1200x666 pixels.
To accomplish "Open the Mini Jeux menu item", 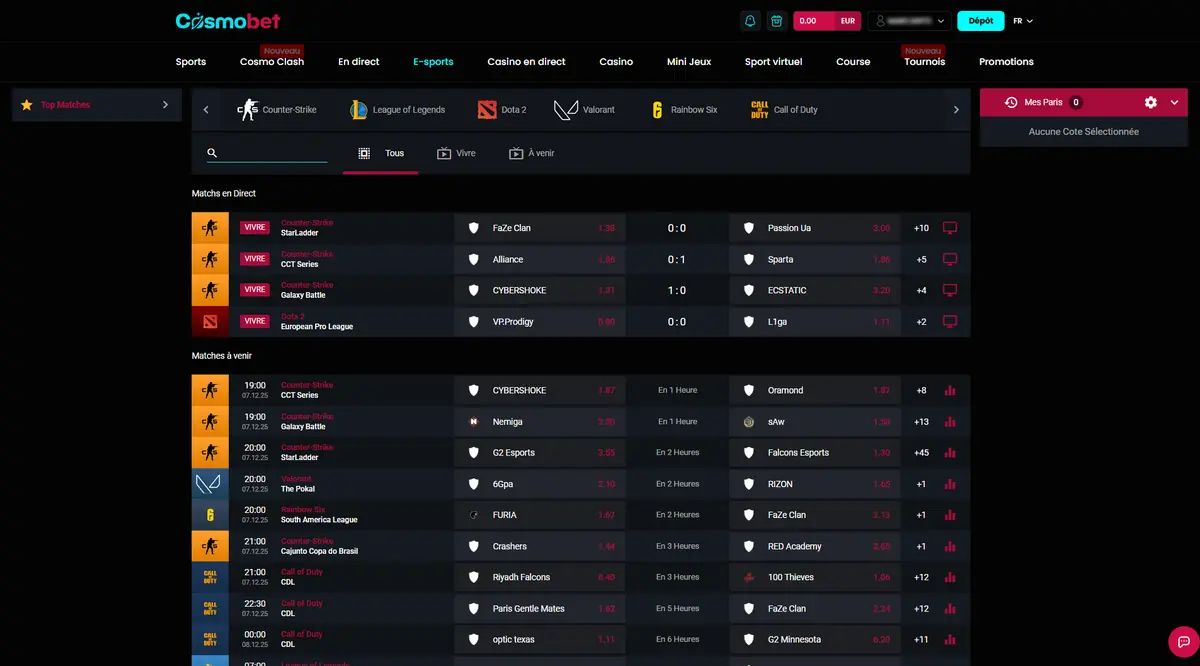I will click(x=689, y=61).
